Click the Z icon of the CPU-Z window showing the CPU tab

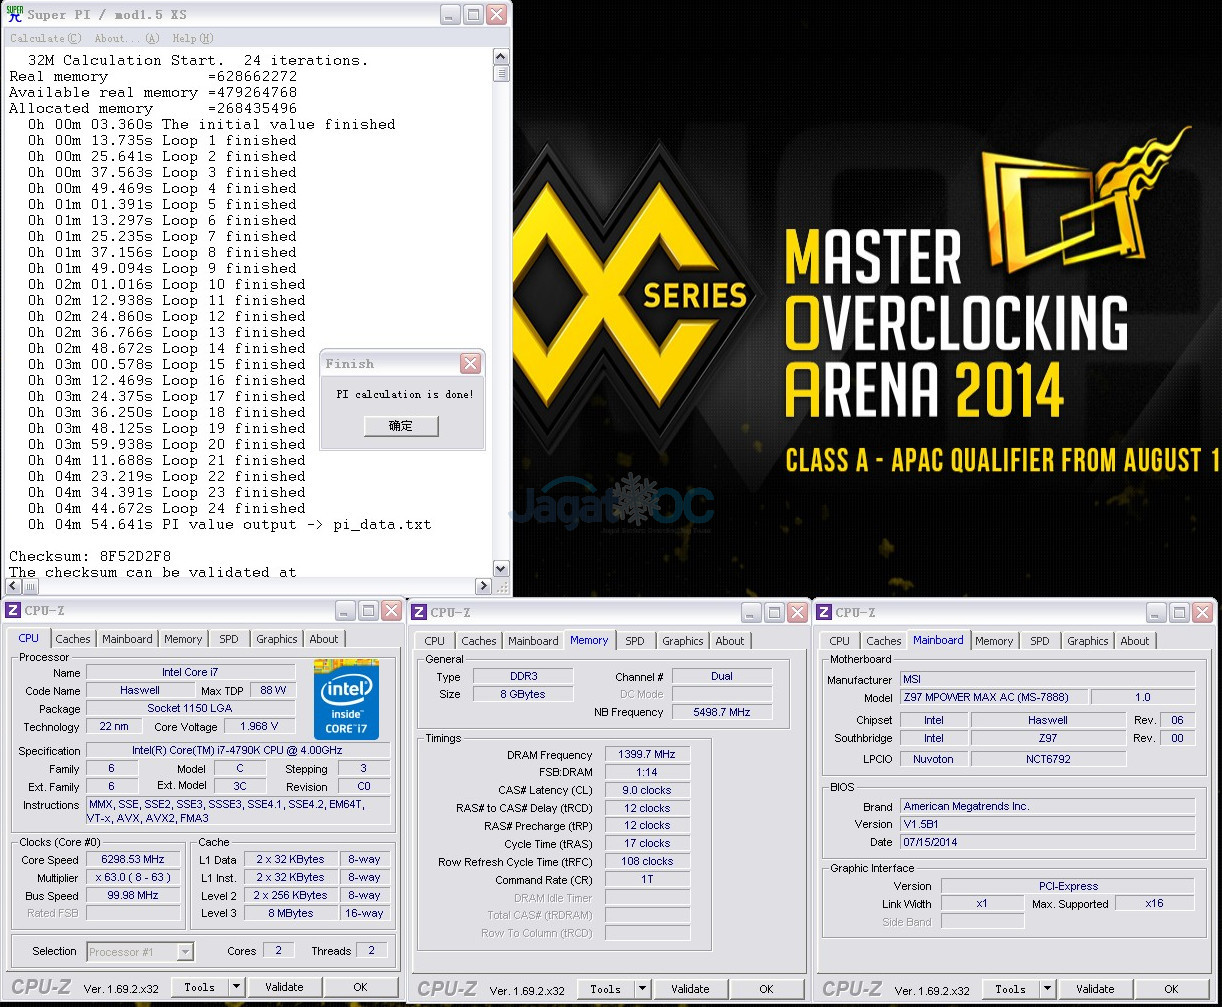coord(13,611)
